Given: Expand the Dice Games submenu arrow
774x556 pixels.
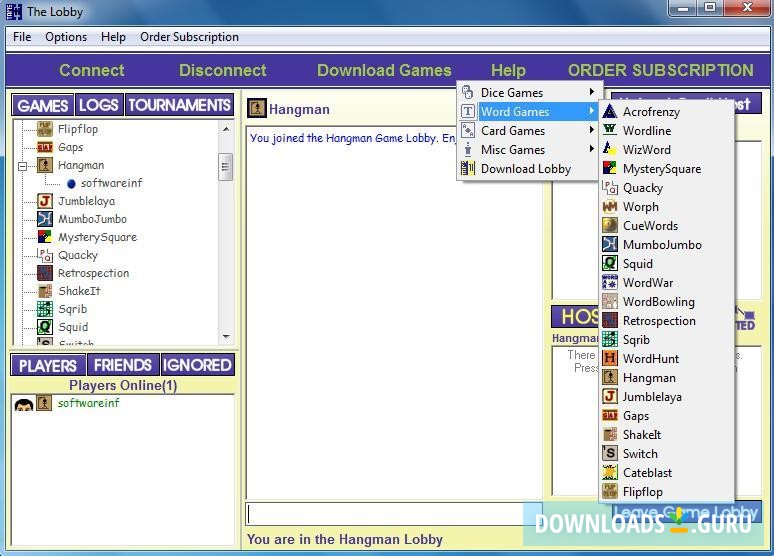Looking at the screenshot, I should pos(591,92).
